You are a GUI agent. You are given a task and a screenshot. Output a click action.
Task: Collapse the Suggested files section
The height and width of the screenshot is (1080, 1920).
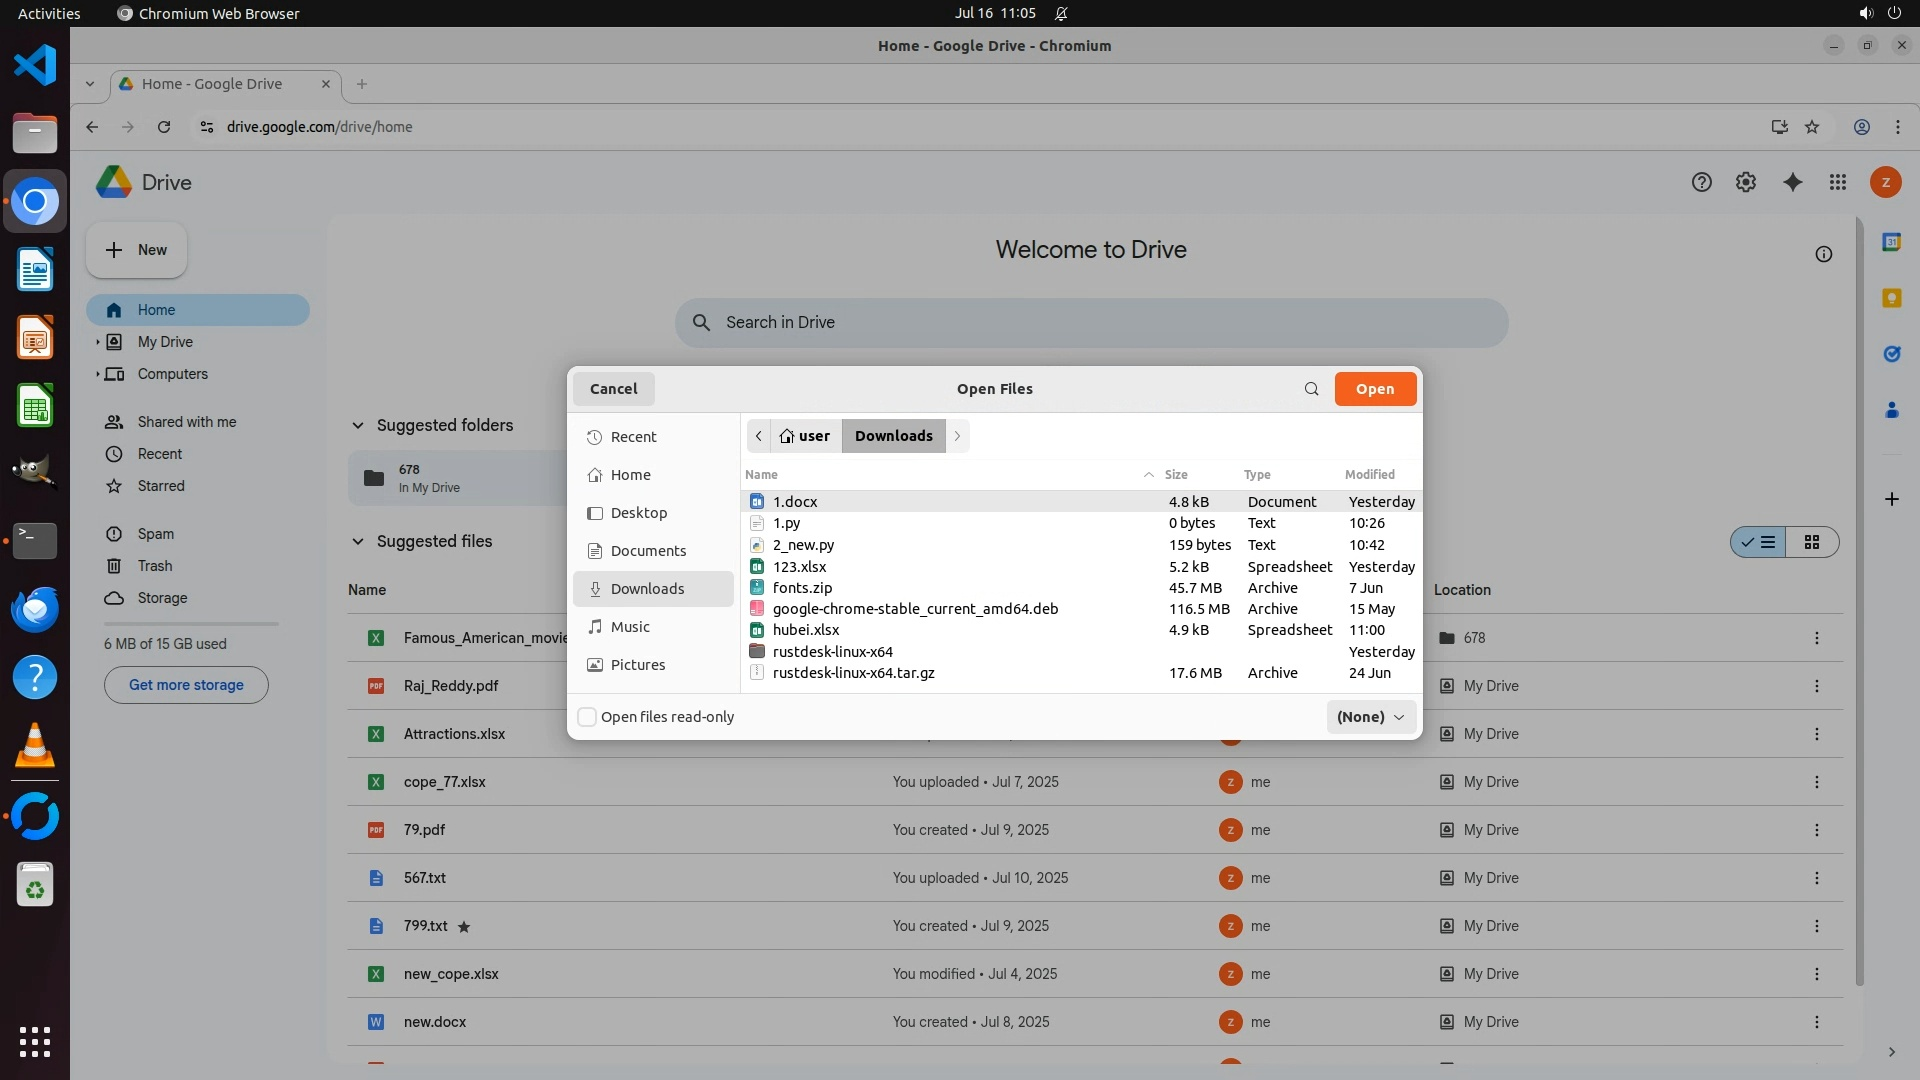point(357,542)
